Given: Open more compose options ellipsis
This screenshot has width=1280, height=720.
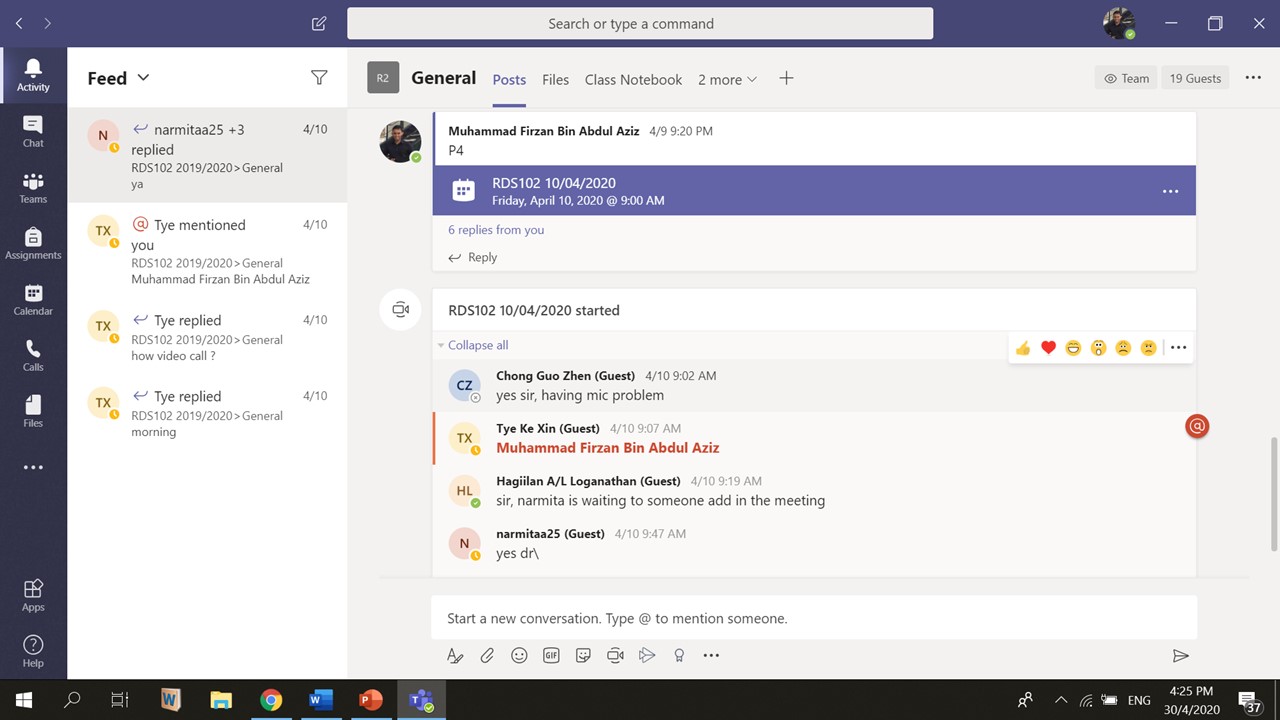Looking at the screenshot, I should click(x=711, y=655).
